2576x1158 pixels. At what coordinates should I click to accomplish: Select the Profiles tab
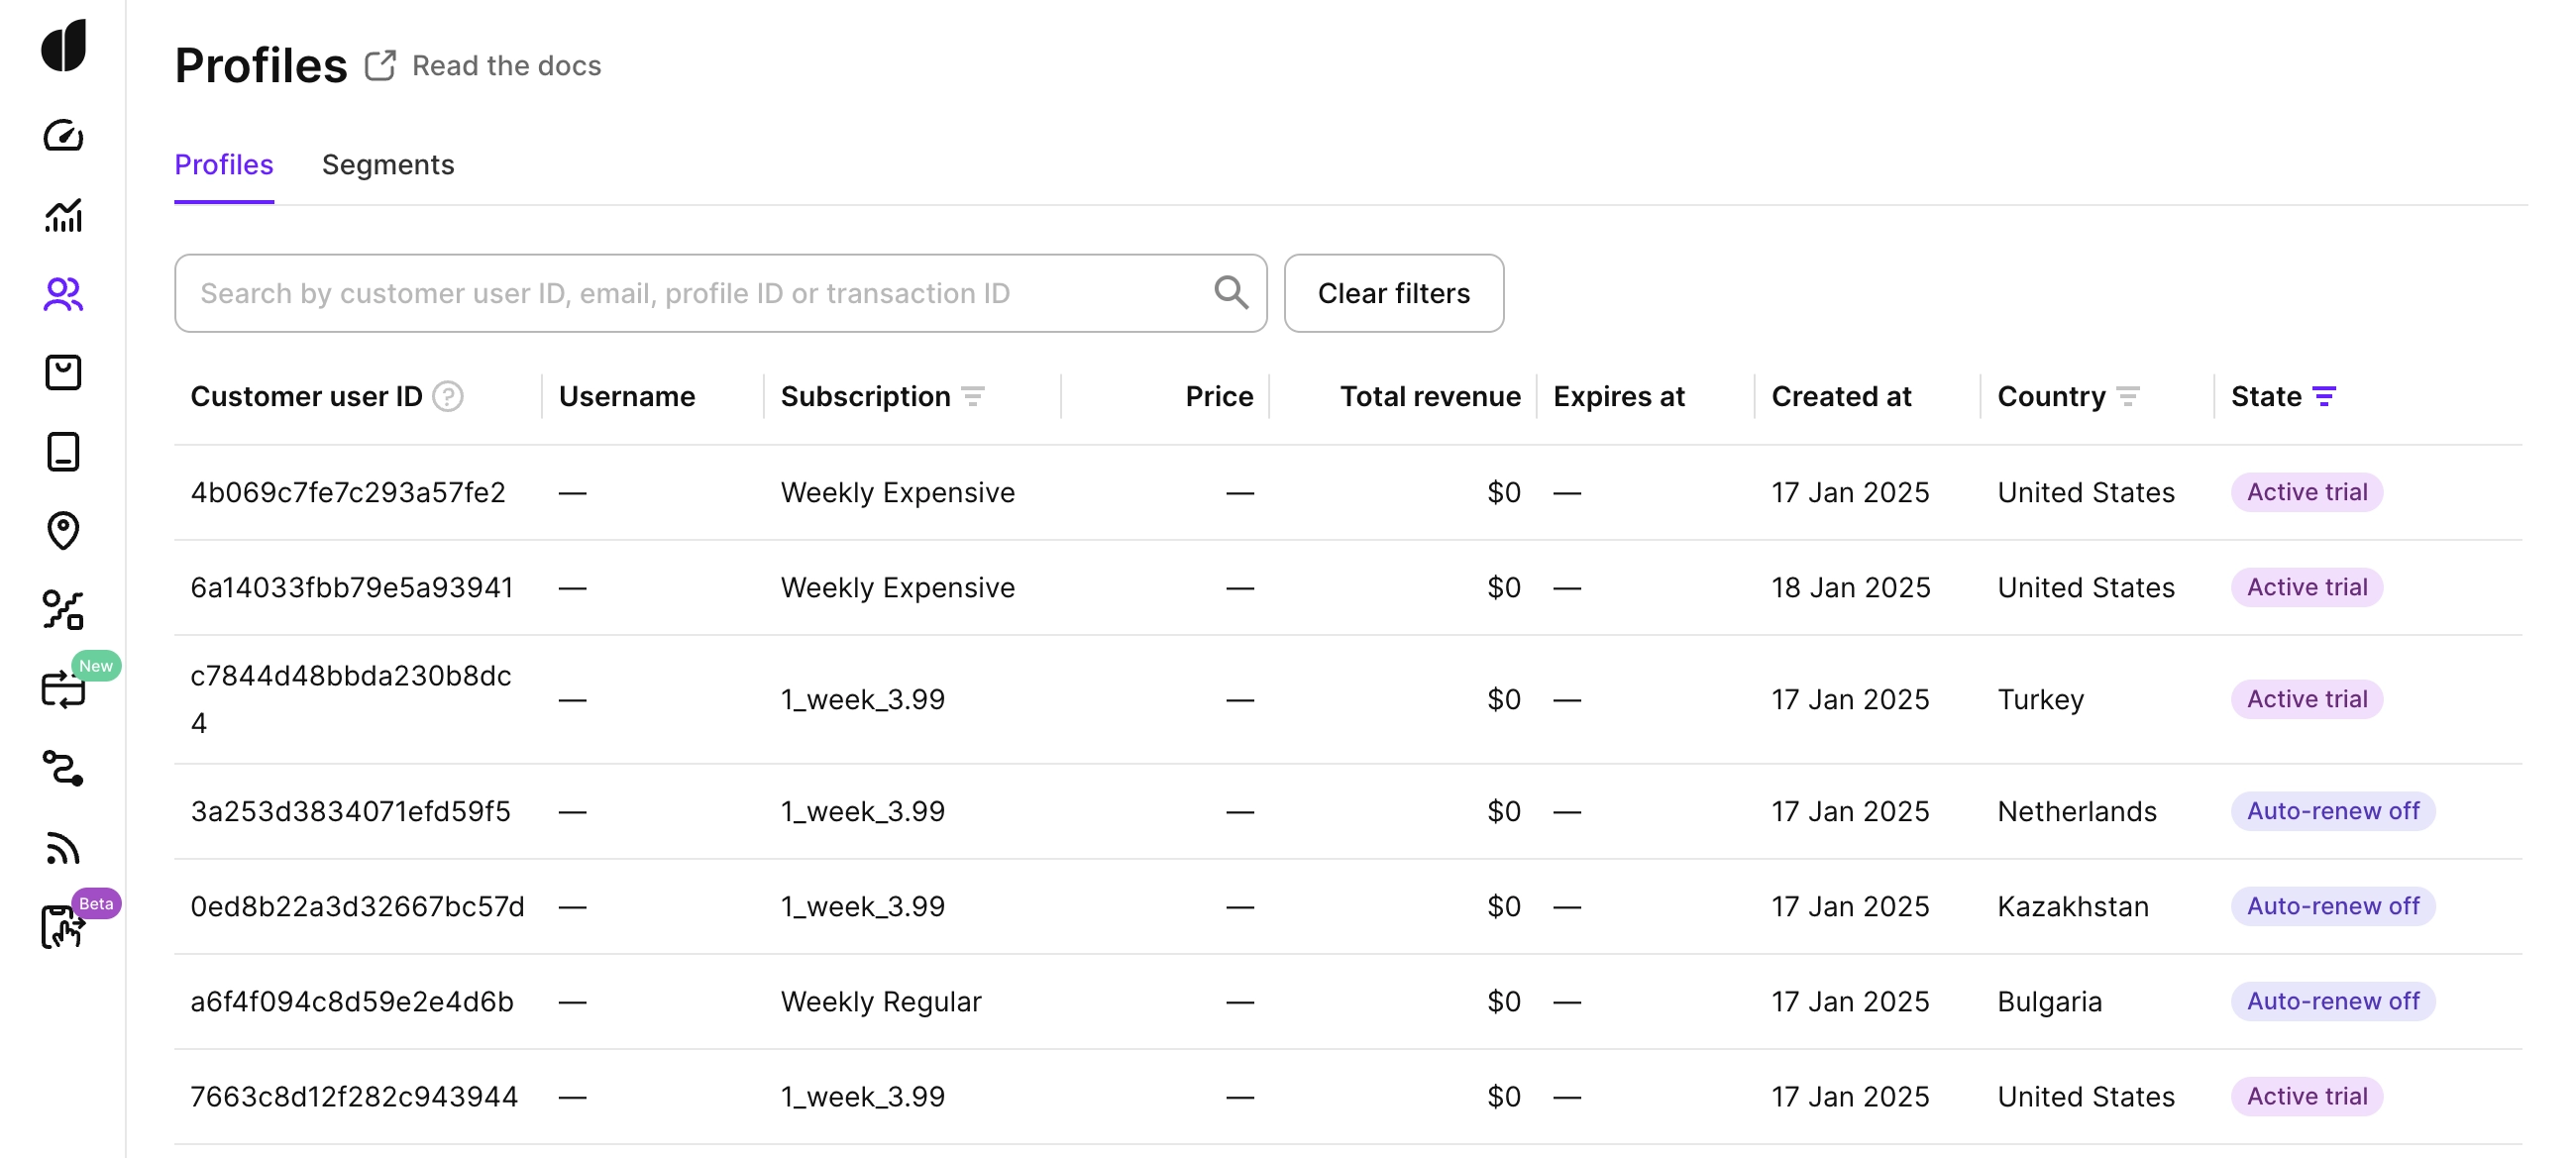click(x=224, y=165)
